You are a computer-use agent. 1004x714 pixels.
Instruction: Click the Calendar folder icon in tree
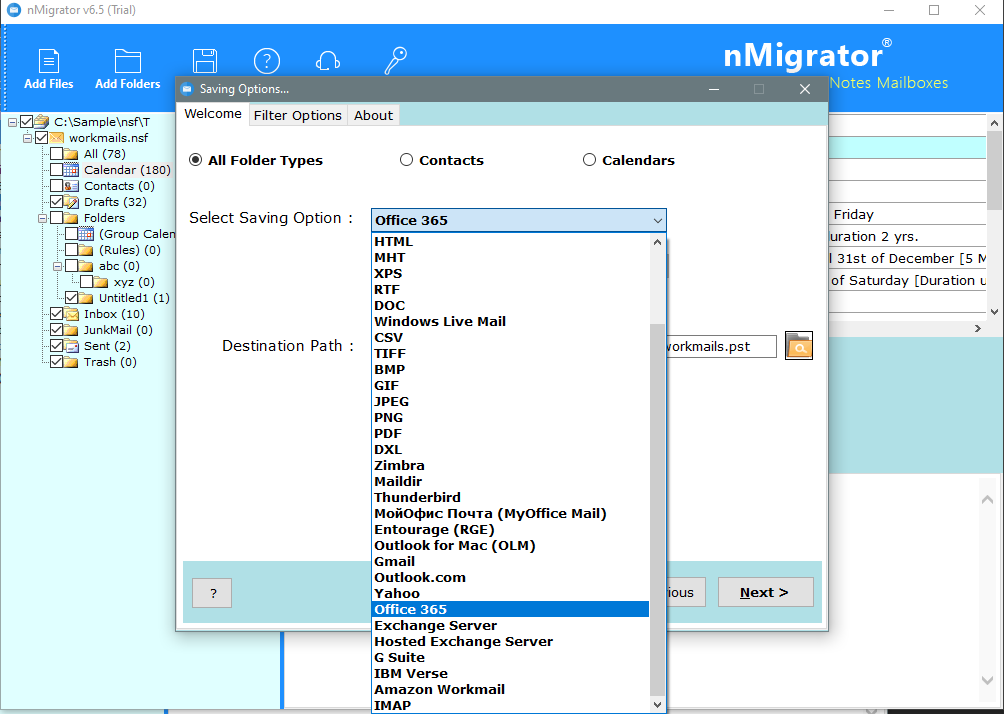click(71, 170)
